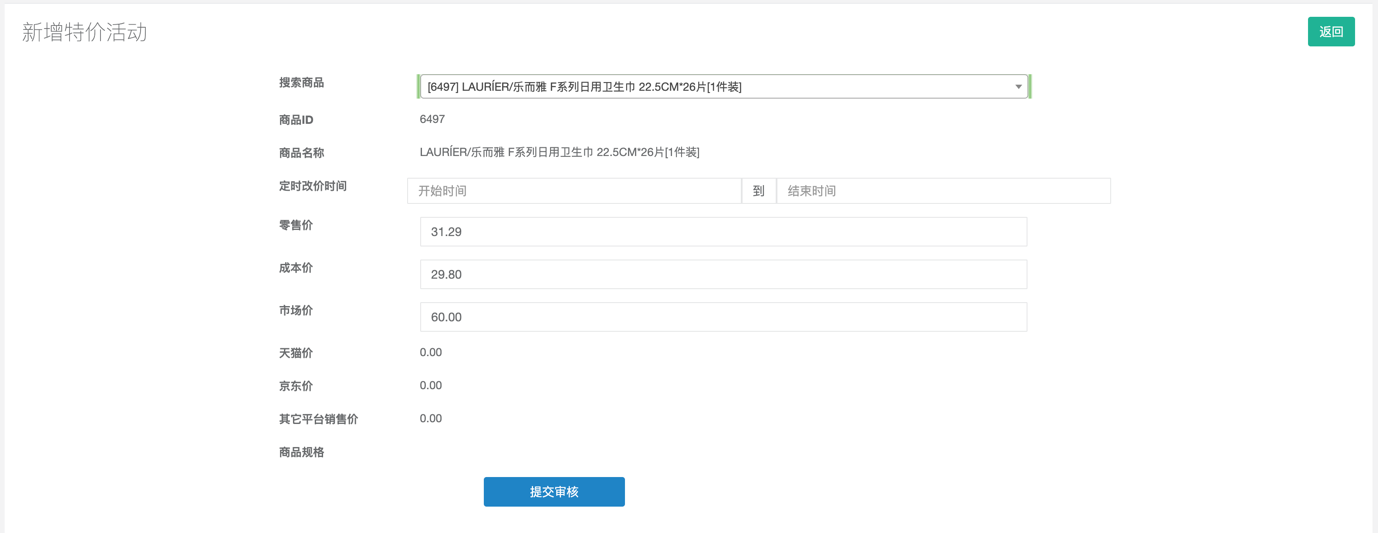
Task: Edit the 零售价 field showing 31.29
Action: click(x=723, y=232)
